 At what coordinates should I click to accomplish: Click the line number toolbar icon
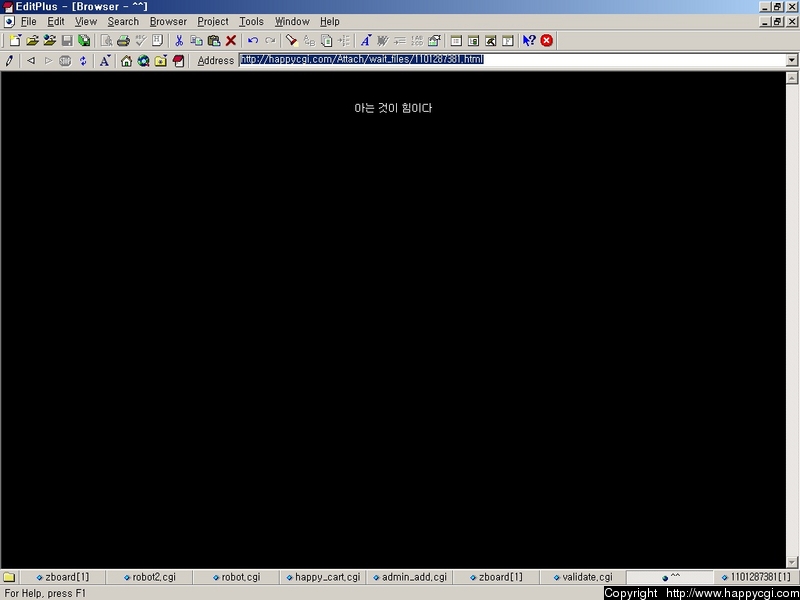point(417,40)
